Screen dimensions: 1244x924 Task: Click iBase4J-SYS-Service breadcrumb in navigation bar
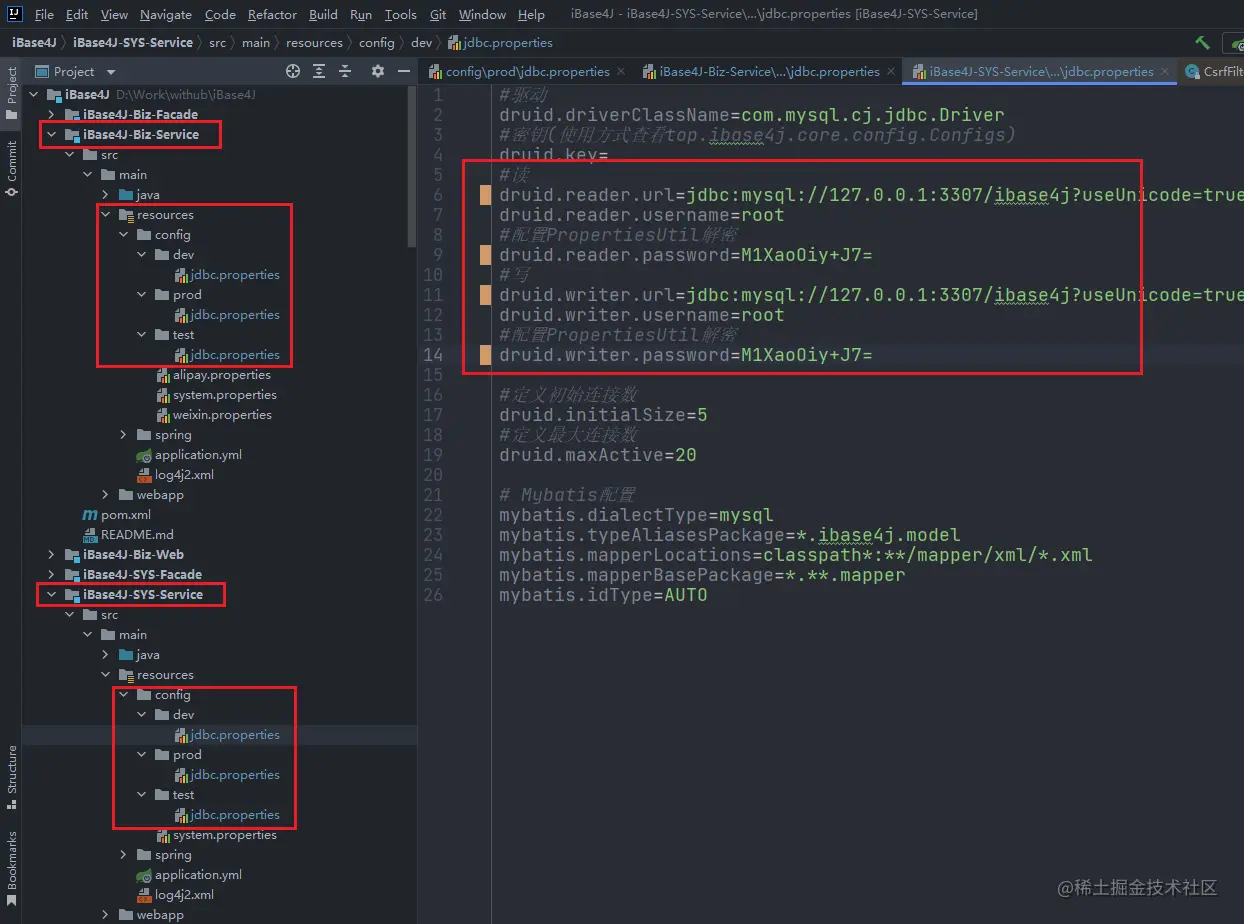pyautogui.click(x=133, y=43)
